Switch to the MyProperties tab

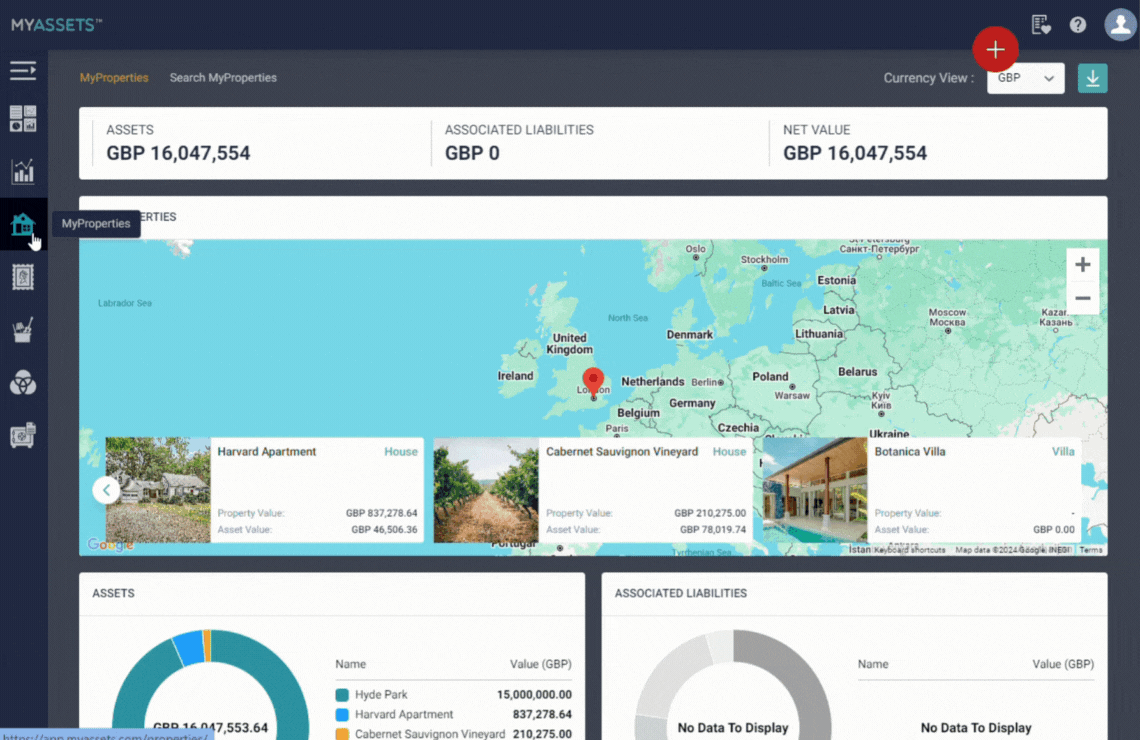pos(114,78)
